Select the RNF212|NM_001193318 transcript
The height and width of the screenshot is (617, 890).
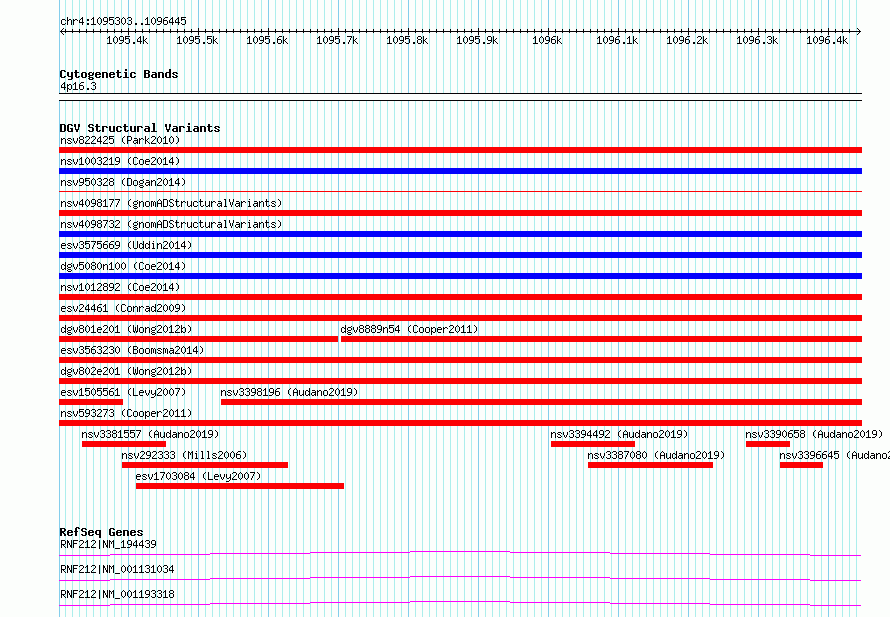pos(117,594)
